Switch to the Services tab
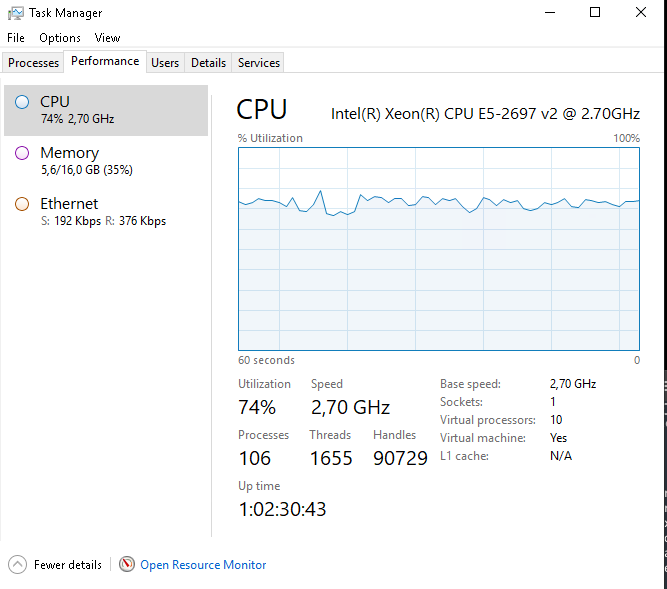The image size is (667, 589). pyautogui.click(x=259, y=63)
